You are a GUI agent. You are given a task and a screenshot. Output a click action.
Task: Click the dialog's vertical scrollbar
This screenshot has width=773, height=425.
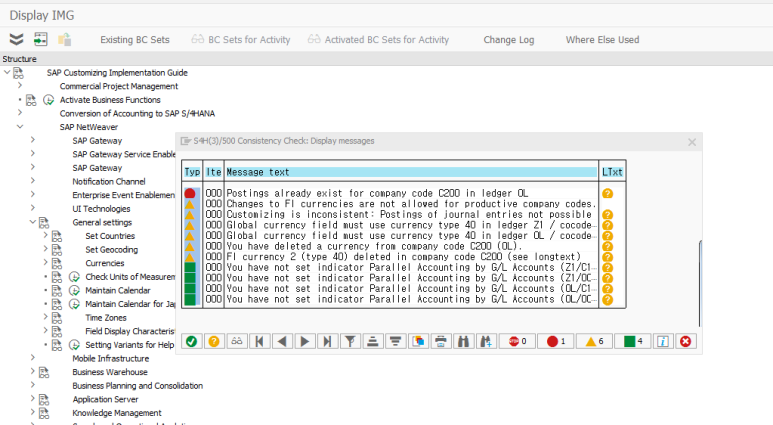point(700,283)
